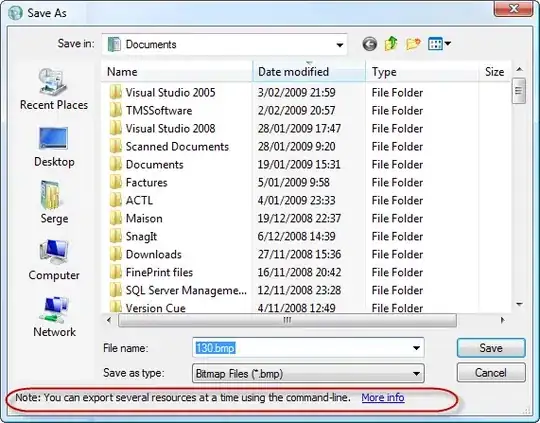
Task: Click the Cancel button
Action: click(x=491, y=373)
